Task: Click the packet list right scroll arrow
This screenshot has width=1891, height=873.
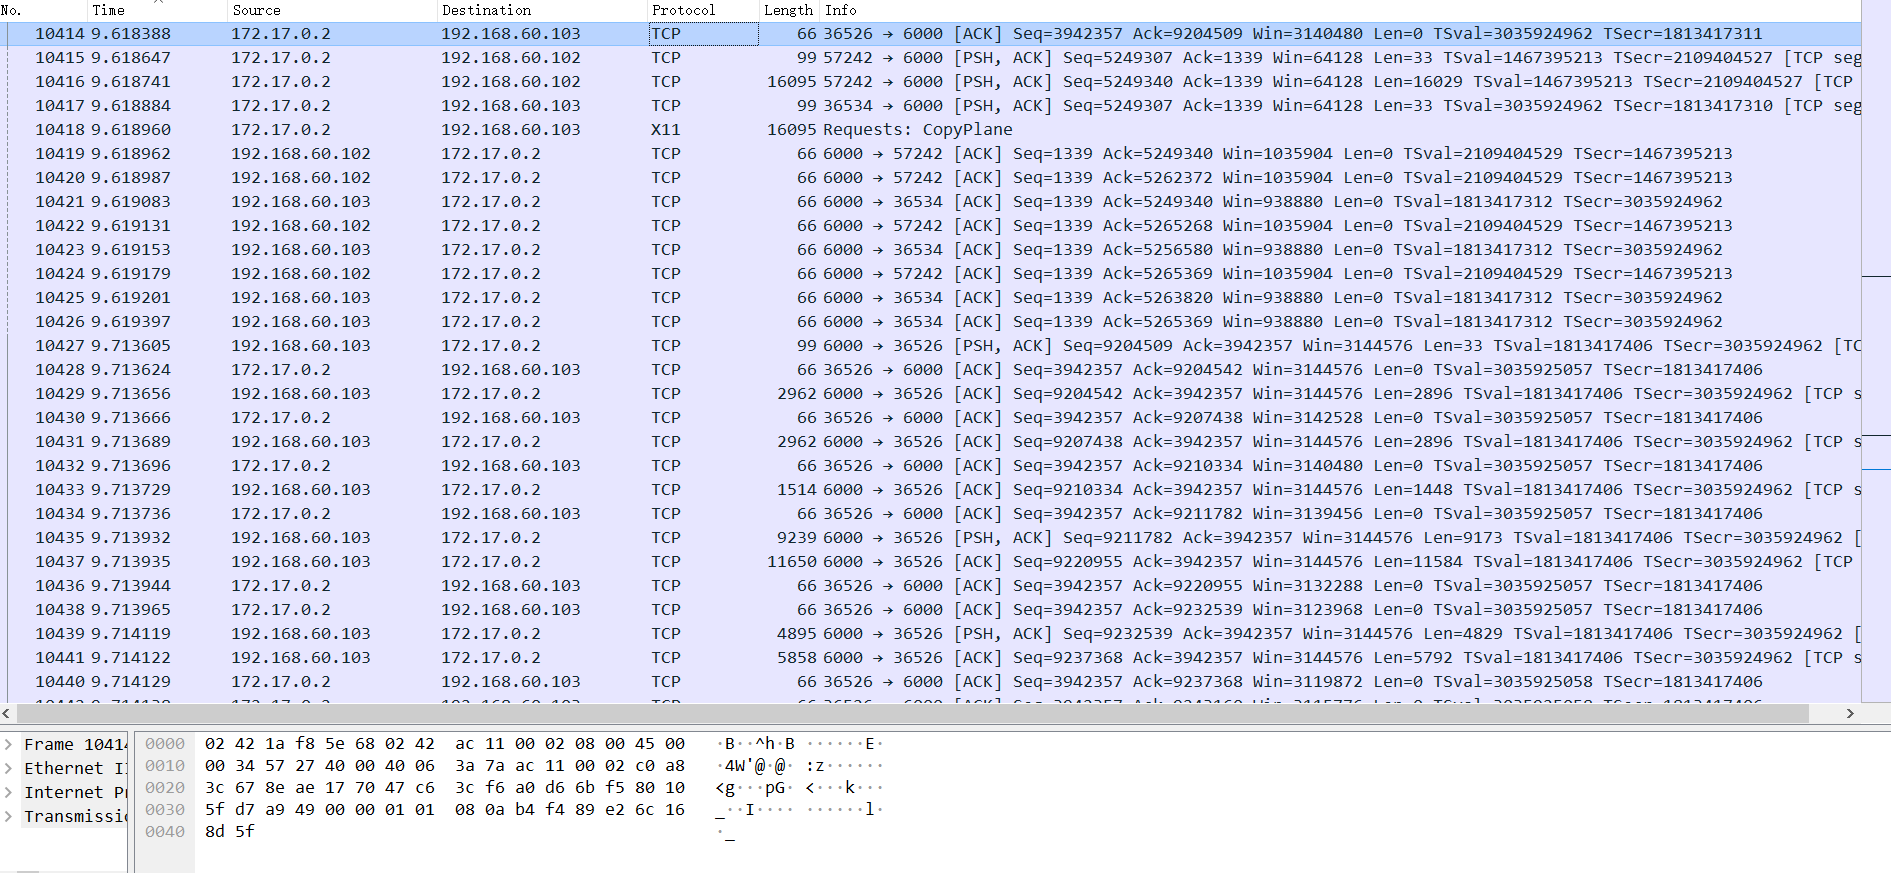Action: tap(1850, 713)
